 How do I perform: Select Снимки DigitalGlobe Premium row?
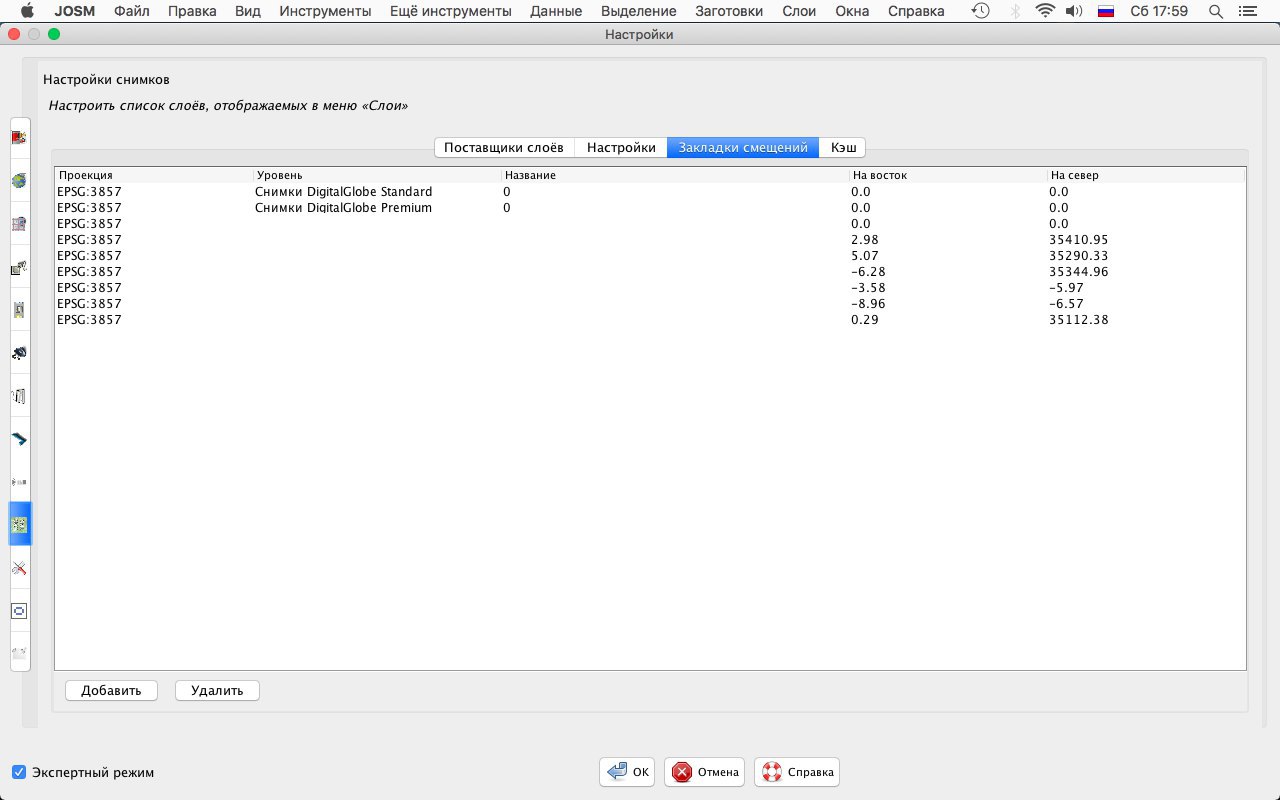pyautogui.click(x=650, y=207)
